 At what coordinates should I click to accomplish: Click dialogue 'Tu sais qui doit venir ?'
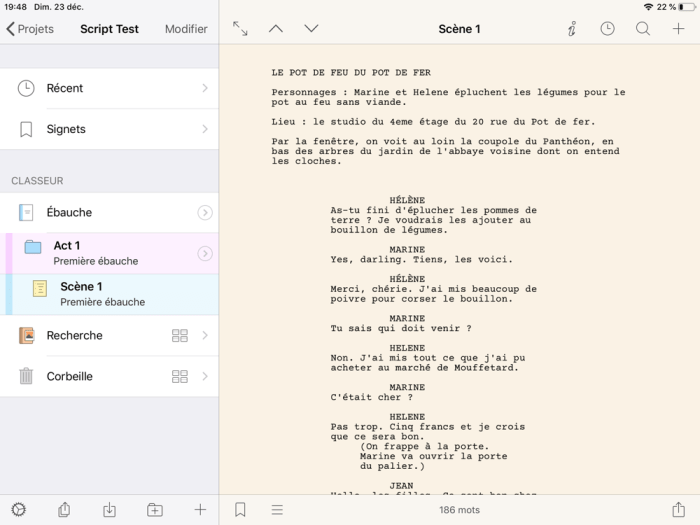[401, 328]
